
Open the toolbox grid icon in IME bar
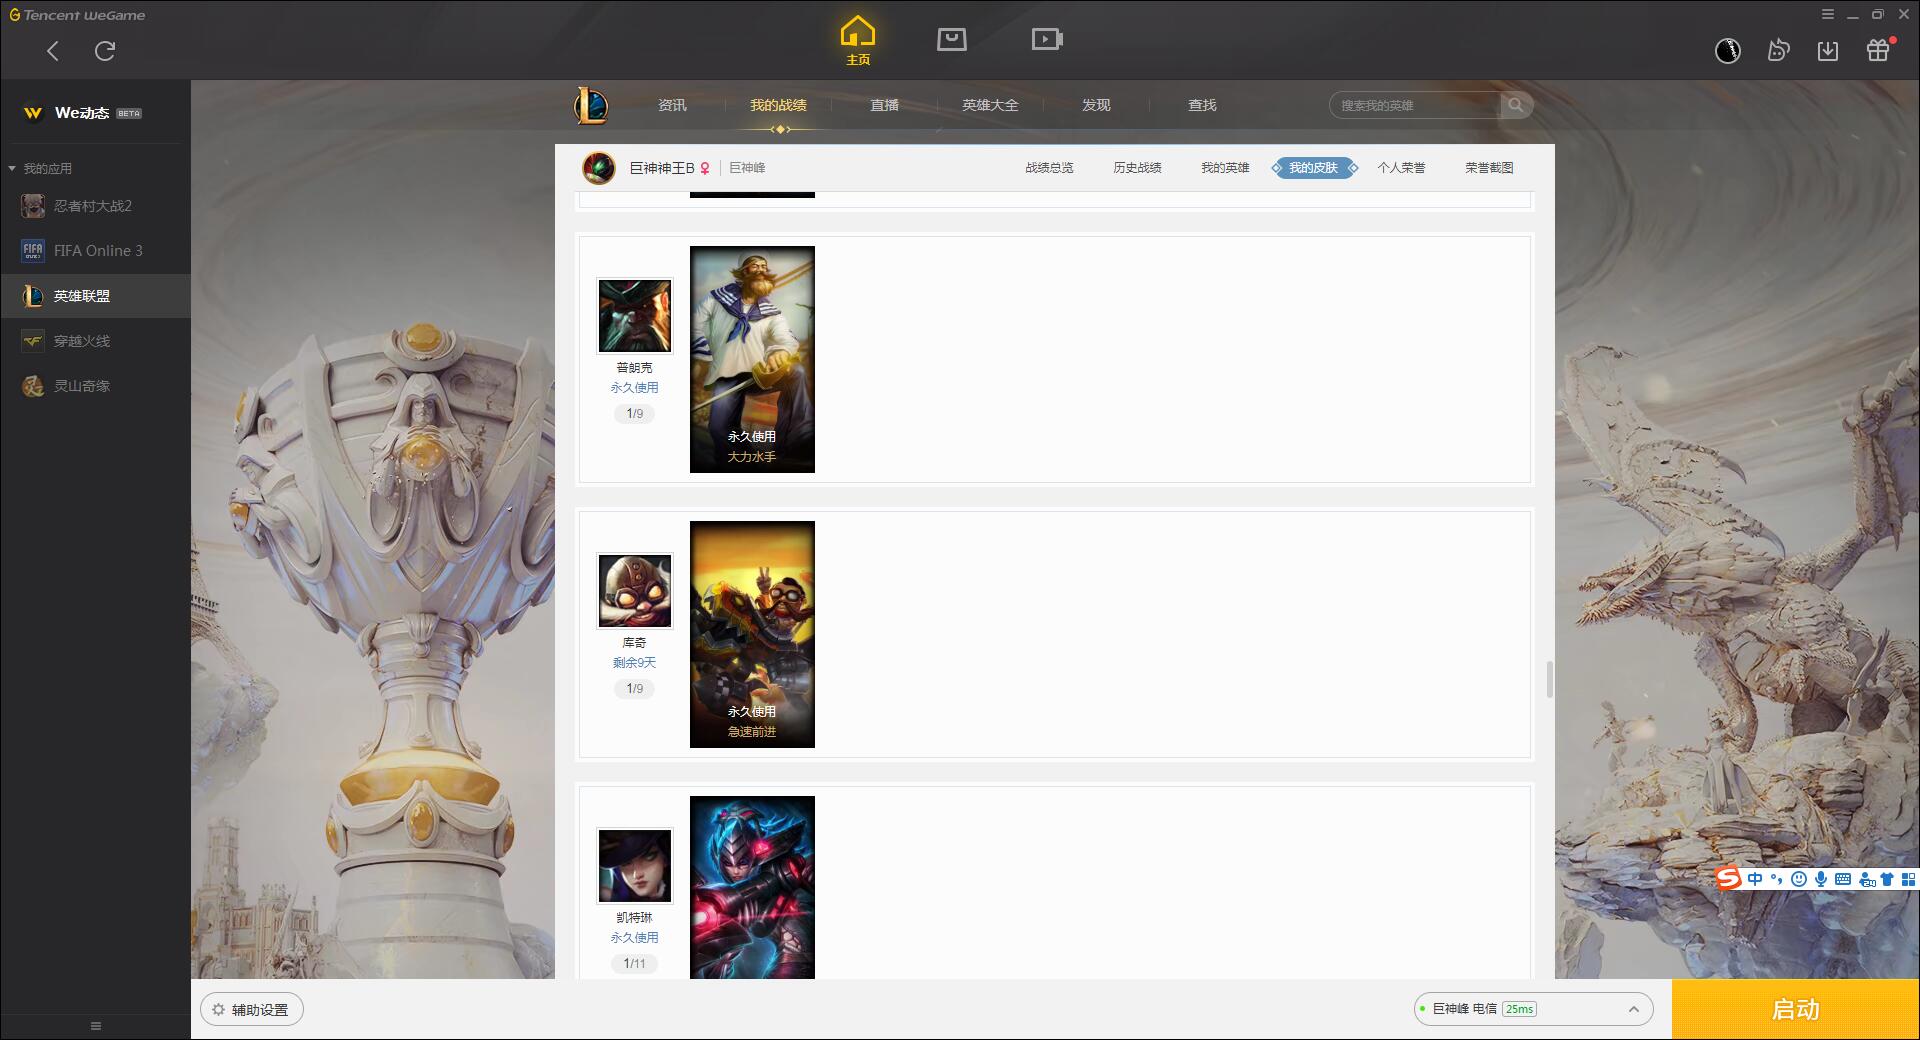point(1908,879)
